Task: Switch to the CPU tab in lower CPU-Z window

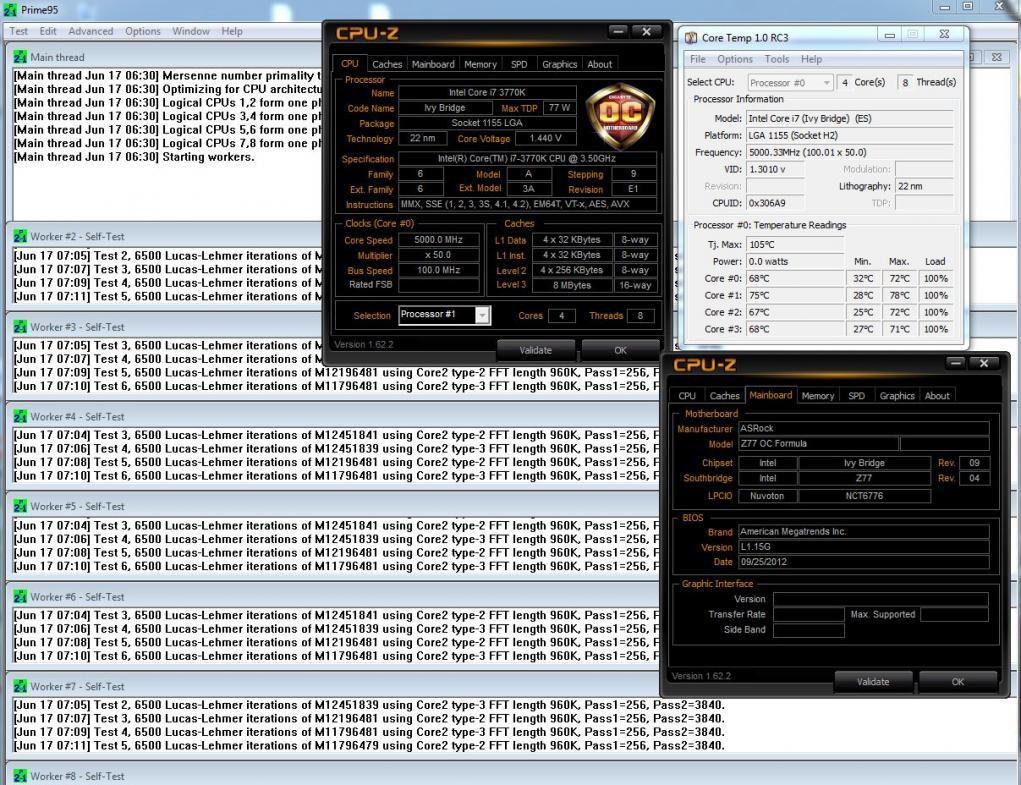Action: click(687, 396)
